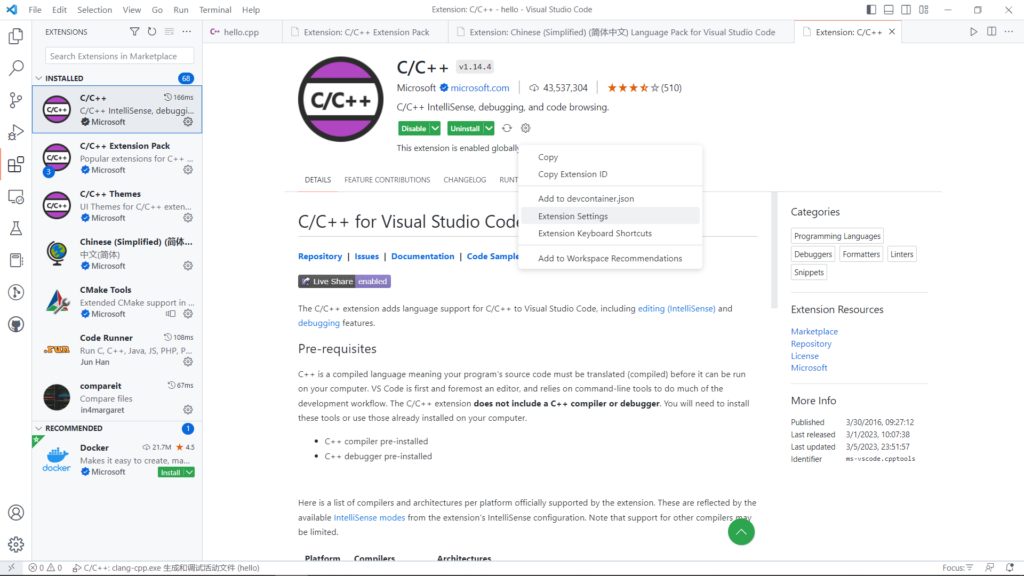Click the Run play button in editor toolbar
The height and width of the screenshot is (576, 1024).
[x=973, y=32]
